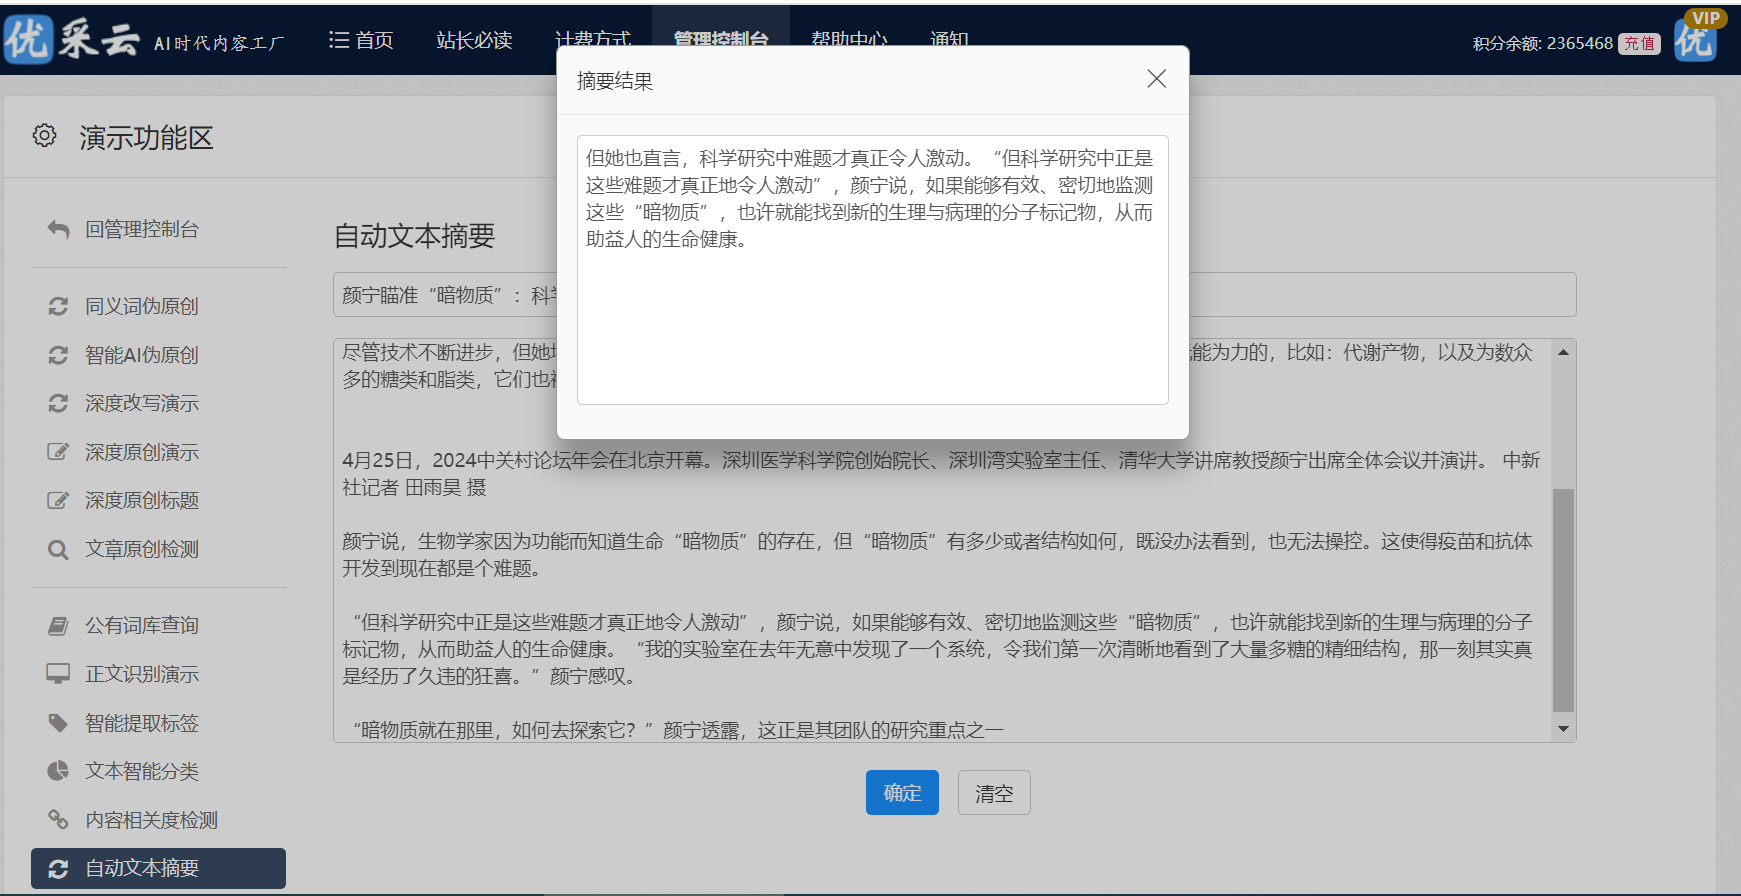
Task: Click the scrollbar down arrow in article box
Action: 1563,730
